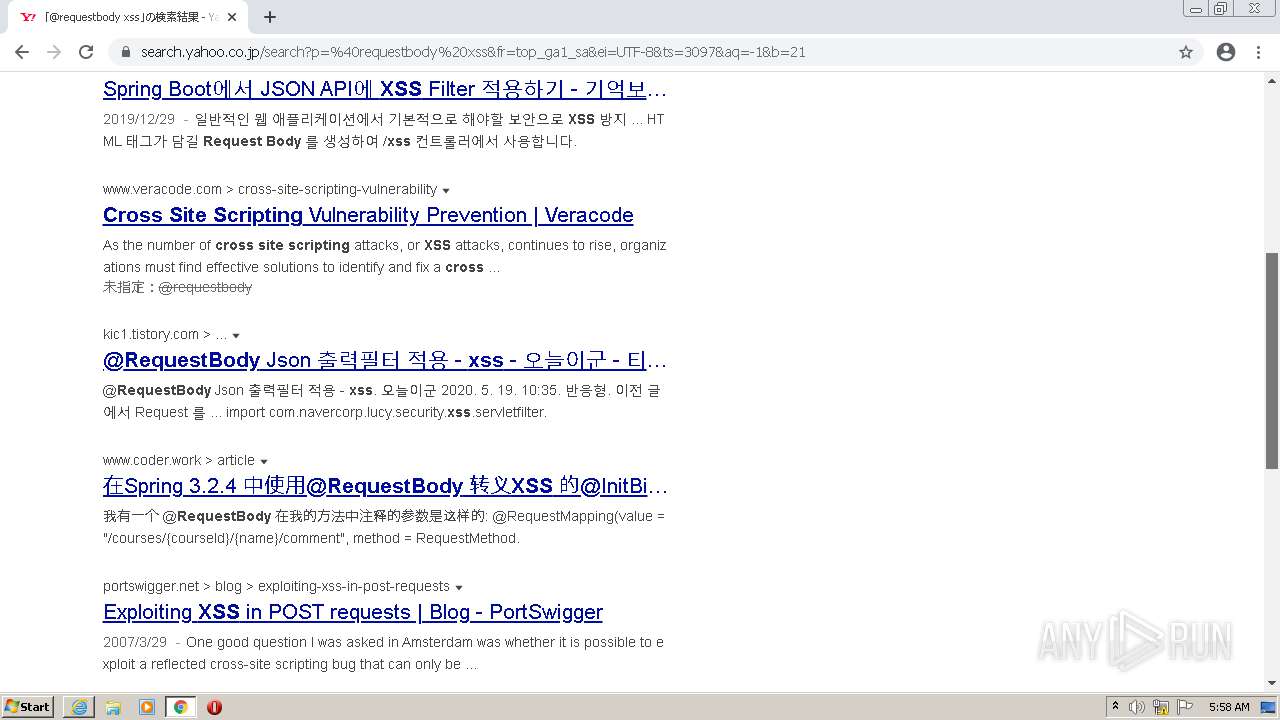Focus the address bar URL
Screen dimensions: 1280x720
473,52
